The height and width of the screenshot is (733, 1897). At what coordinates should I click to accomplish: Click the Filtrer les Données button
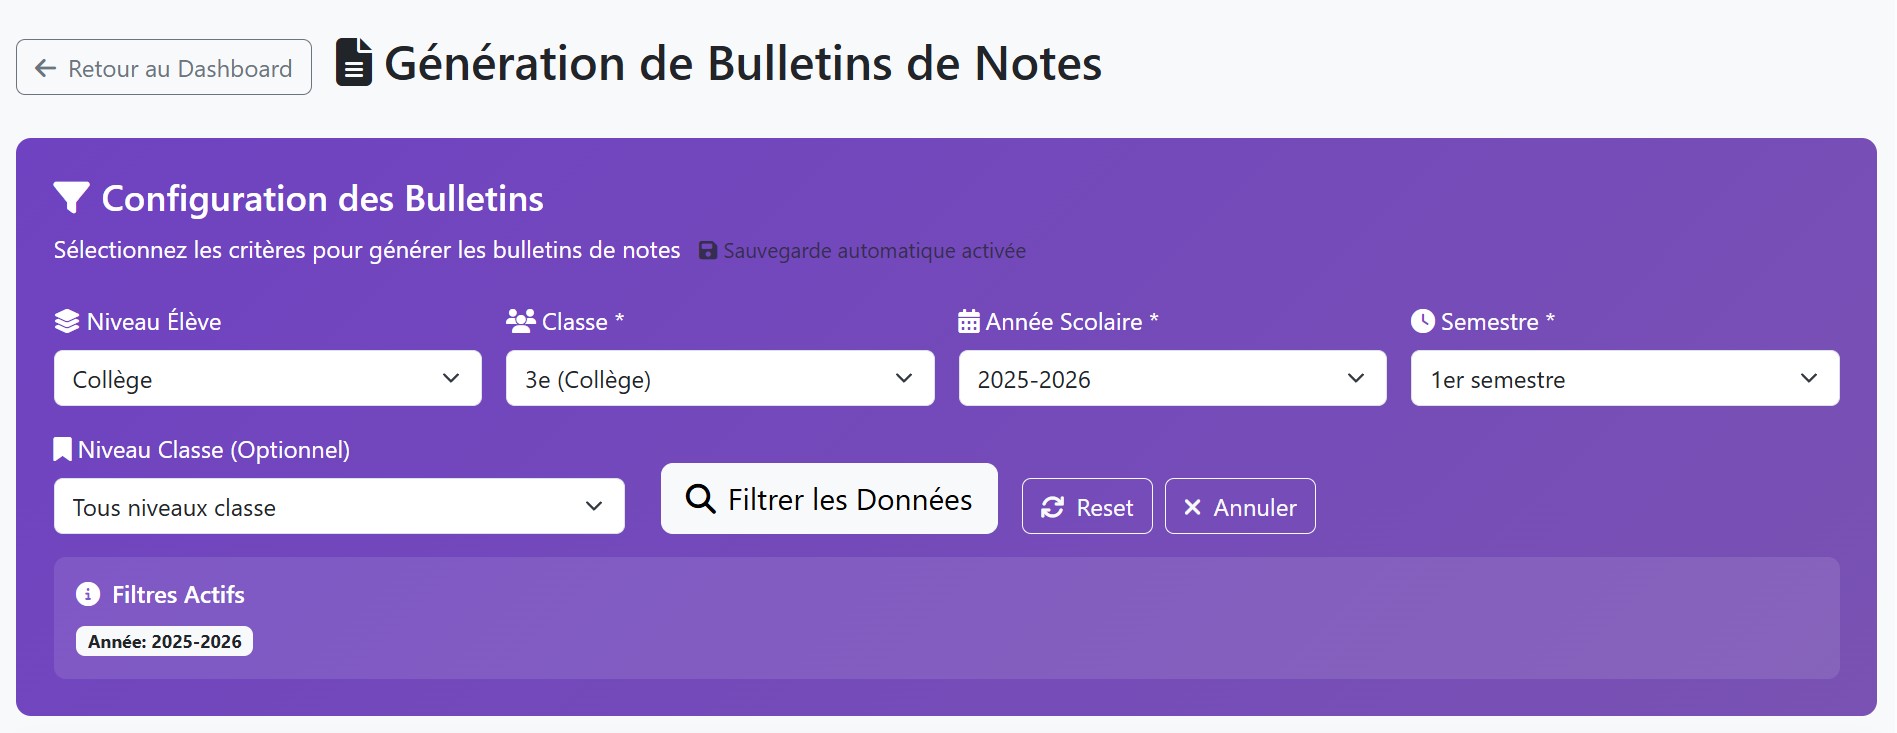point(828,498)
